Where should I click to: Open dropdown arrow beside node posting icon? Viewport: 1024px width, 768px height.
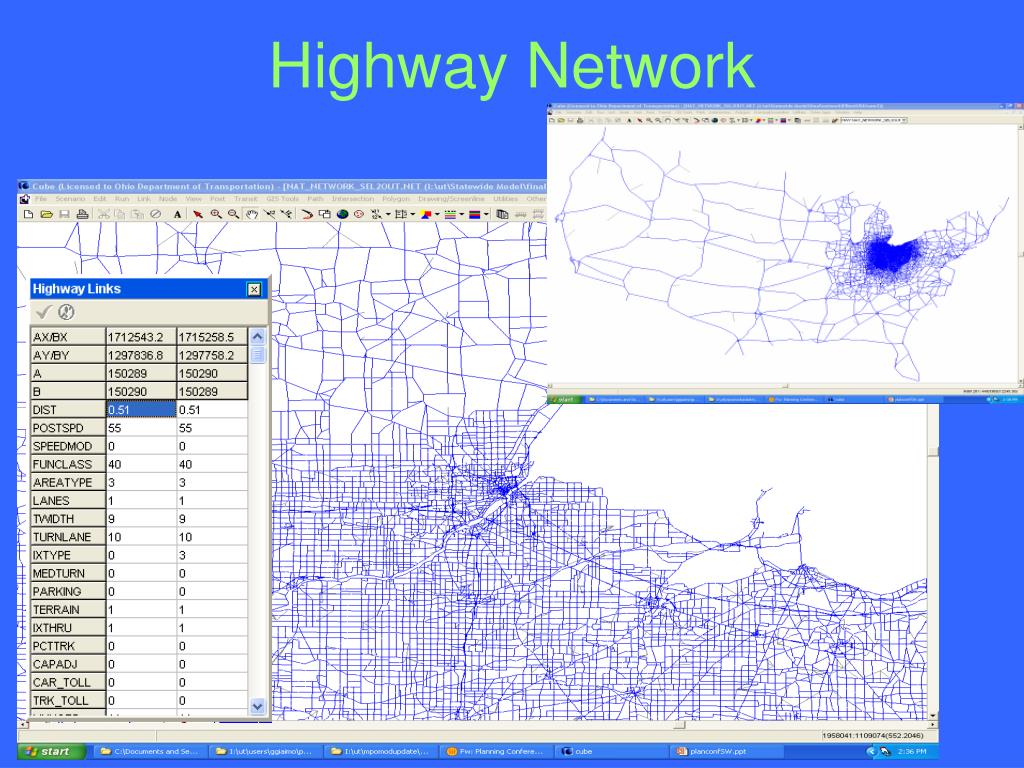(x=388, y=214)
